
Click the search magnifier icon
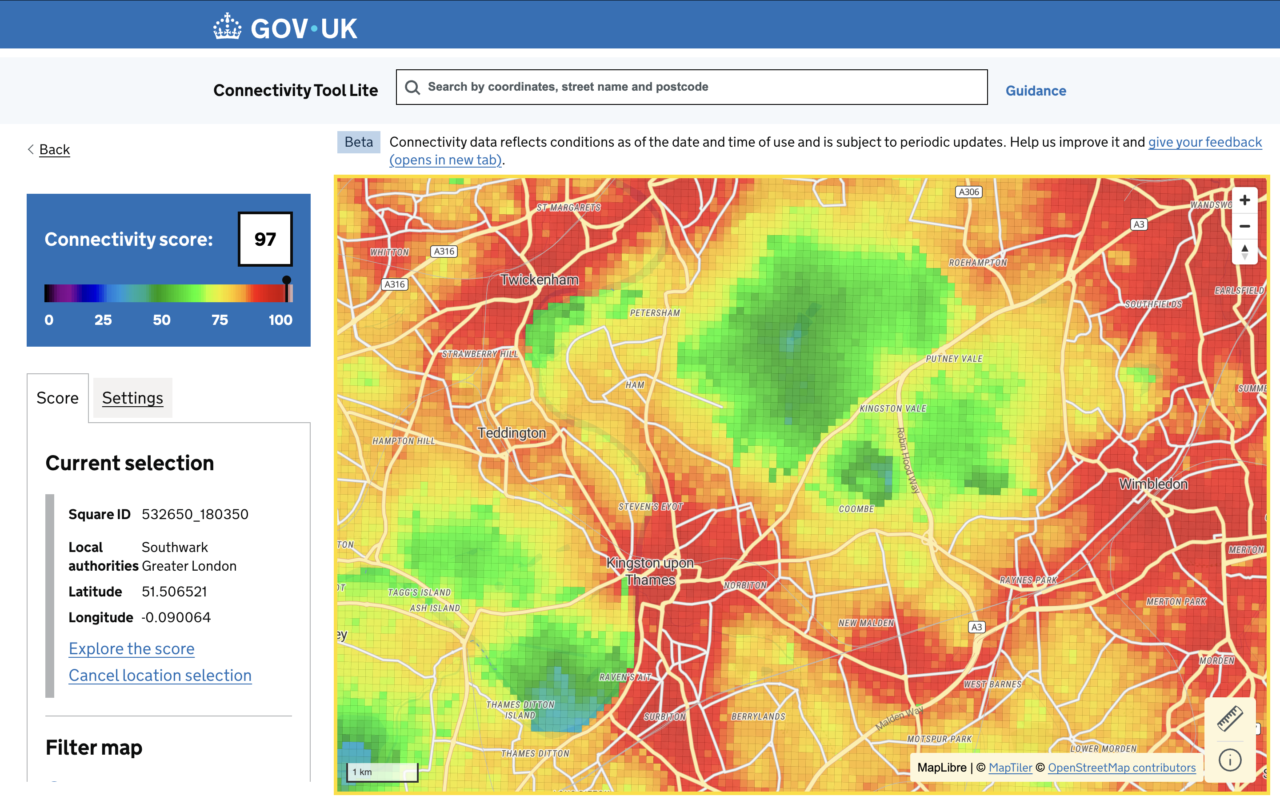click(412, 87)
